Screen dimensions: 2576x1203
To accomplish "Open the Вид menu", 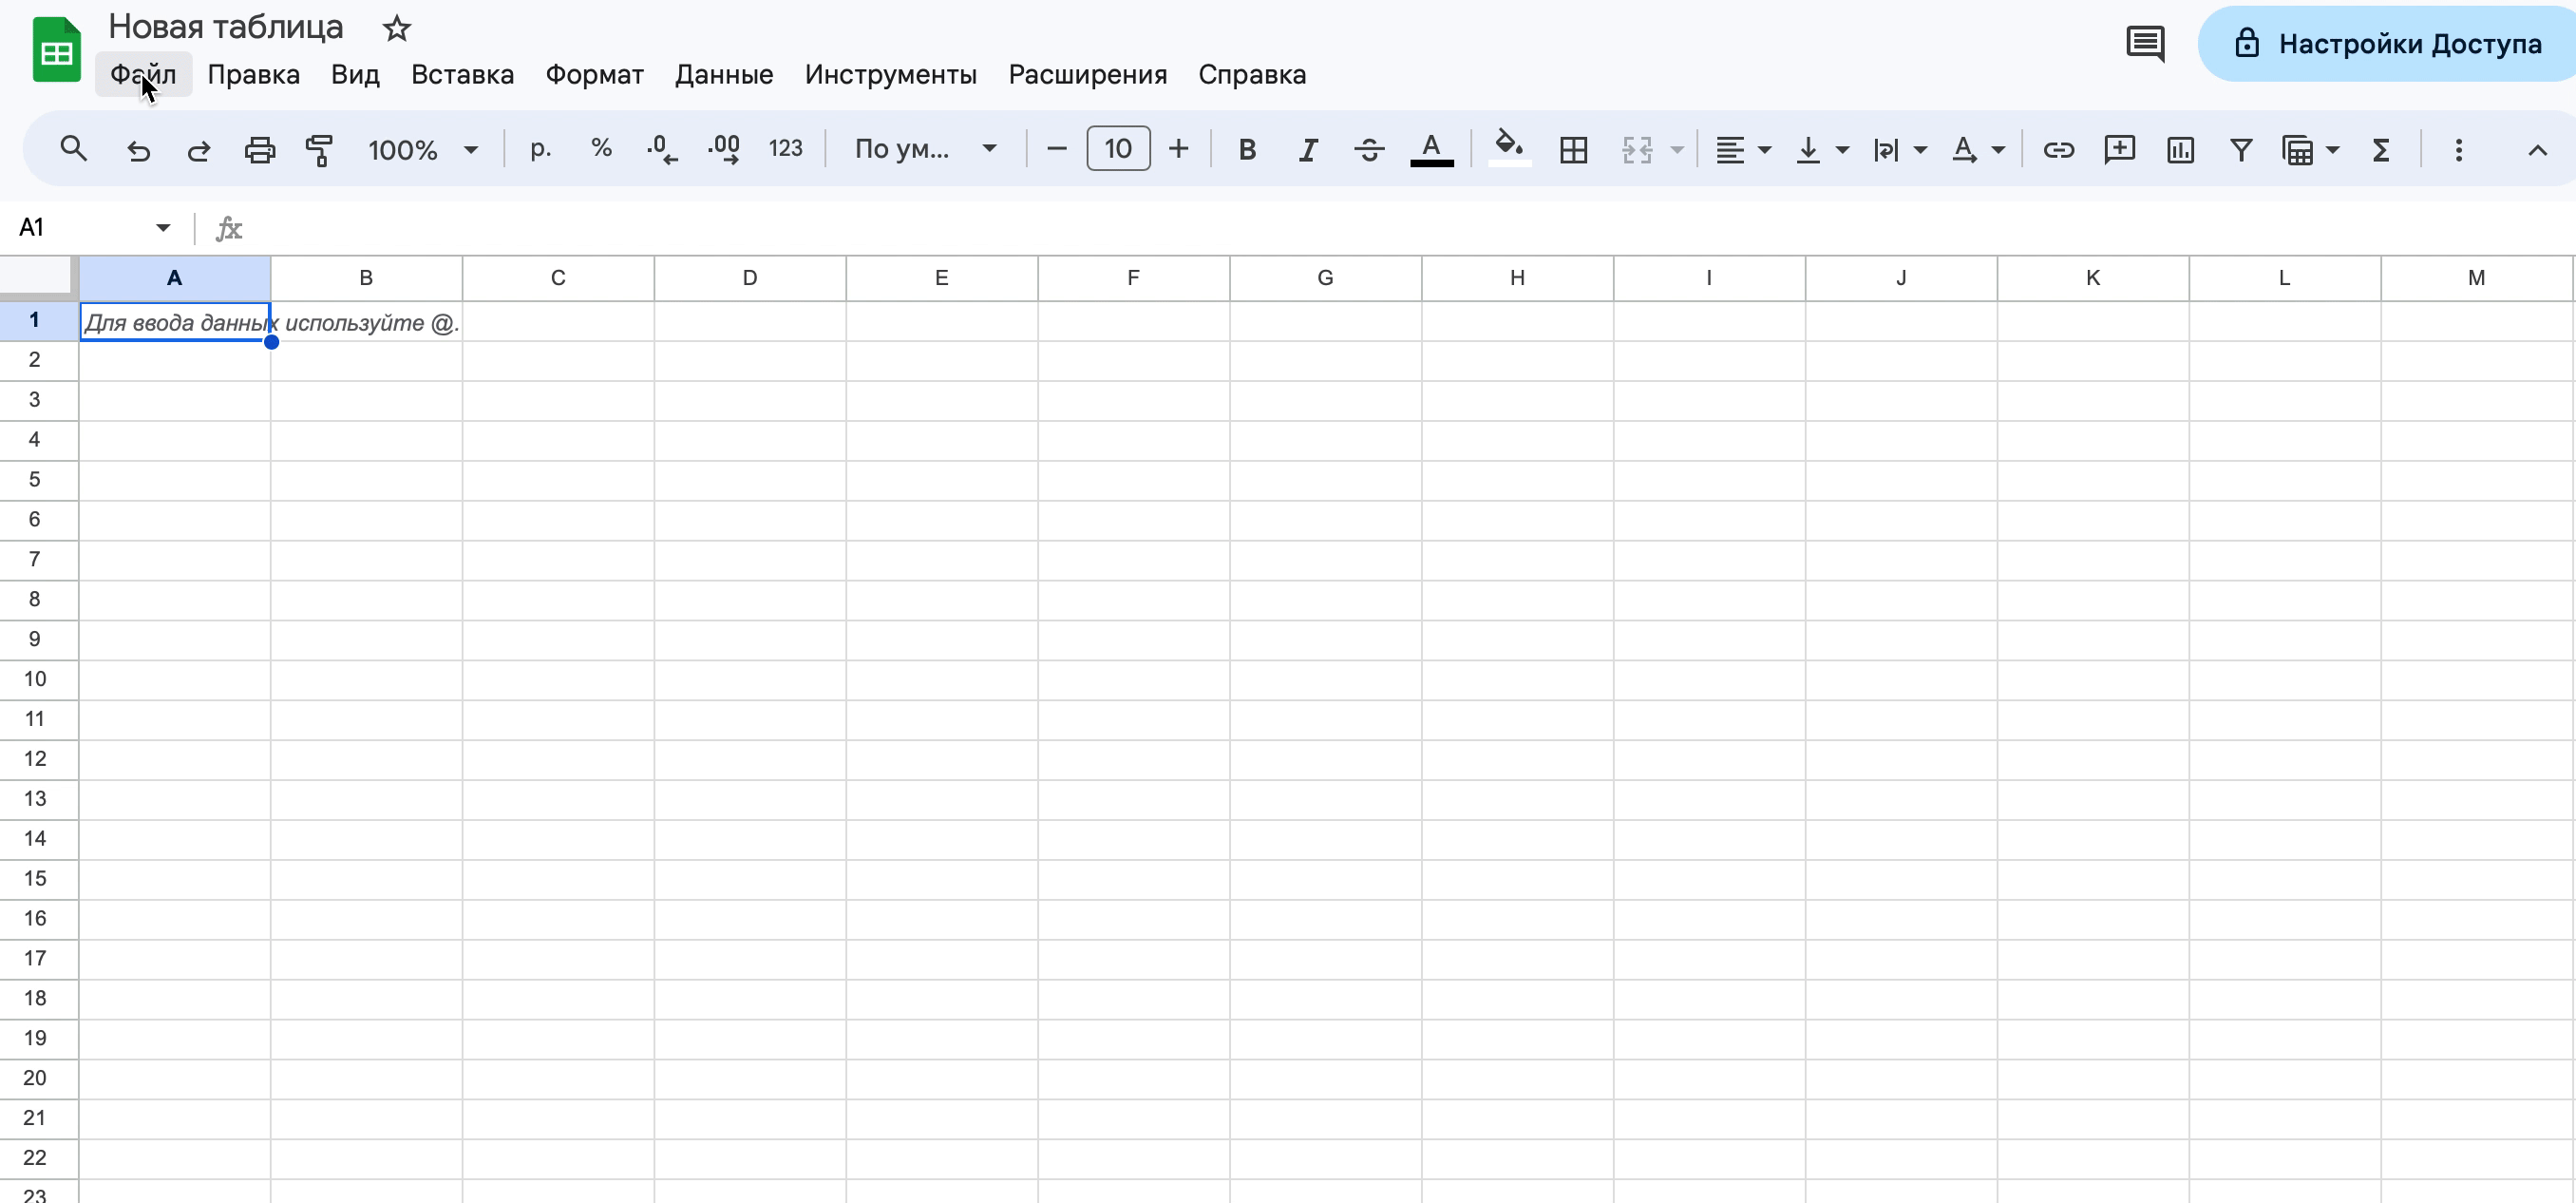I will tap(355, 75).
